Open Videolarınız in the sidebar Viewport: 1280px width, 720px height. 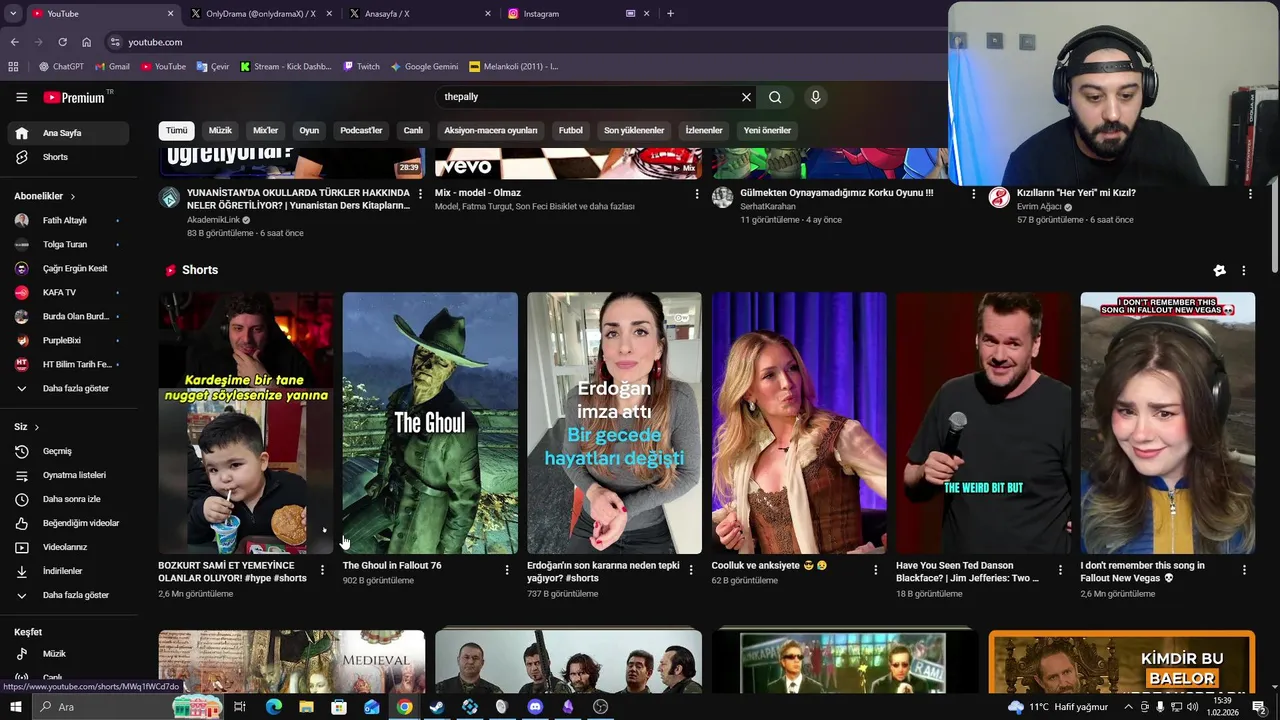coord(68,547)
